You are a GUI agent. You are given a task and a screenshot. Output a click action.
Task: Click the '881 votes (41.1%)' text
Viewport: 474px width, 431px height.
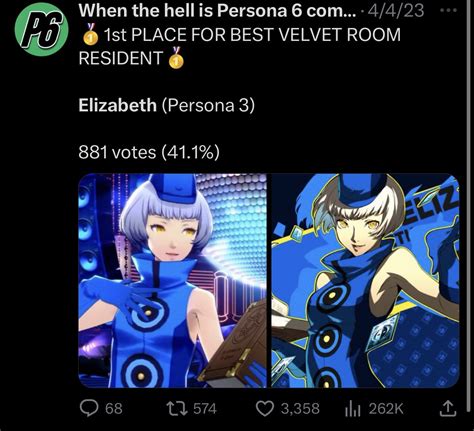tap(149, 153)
